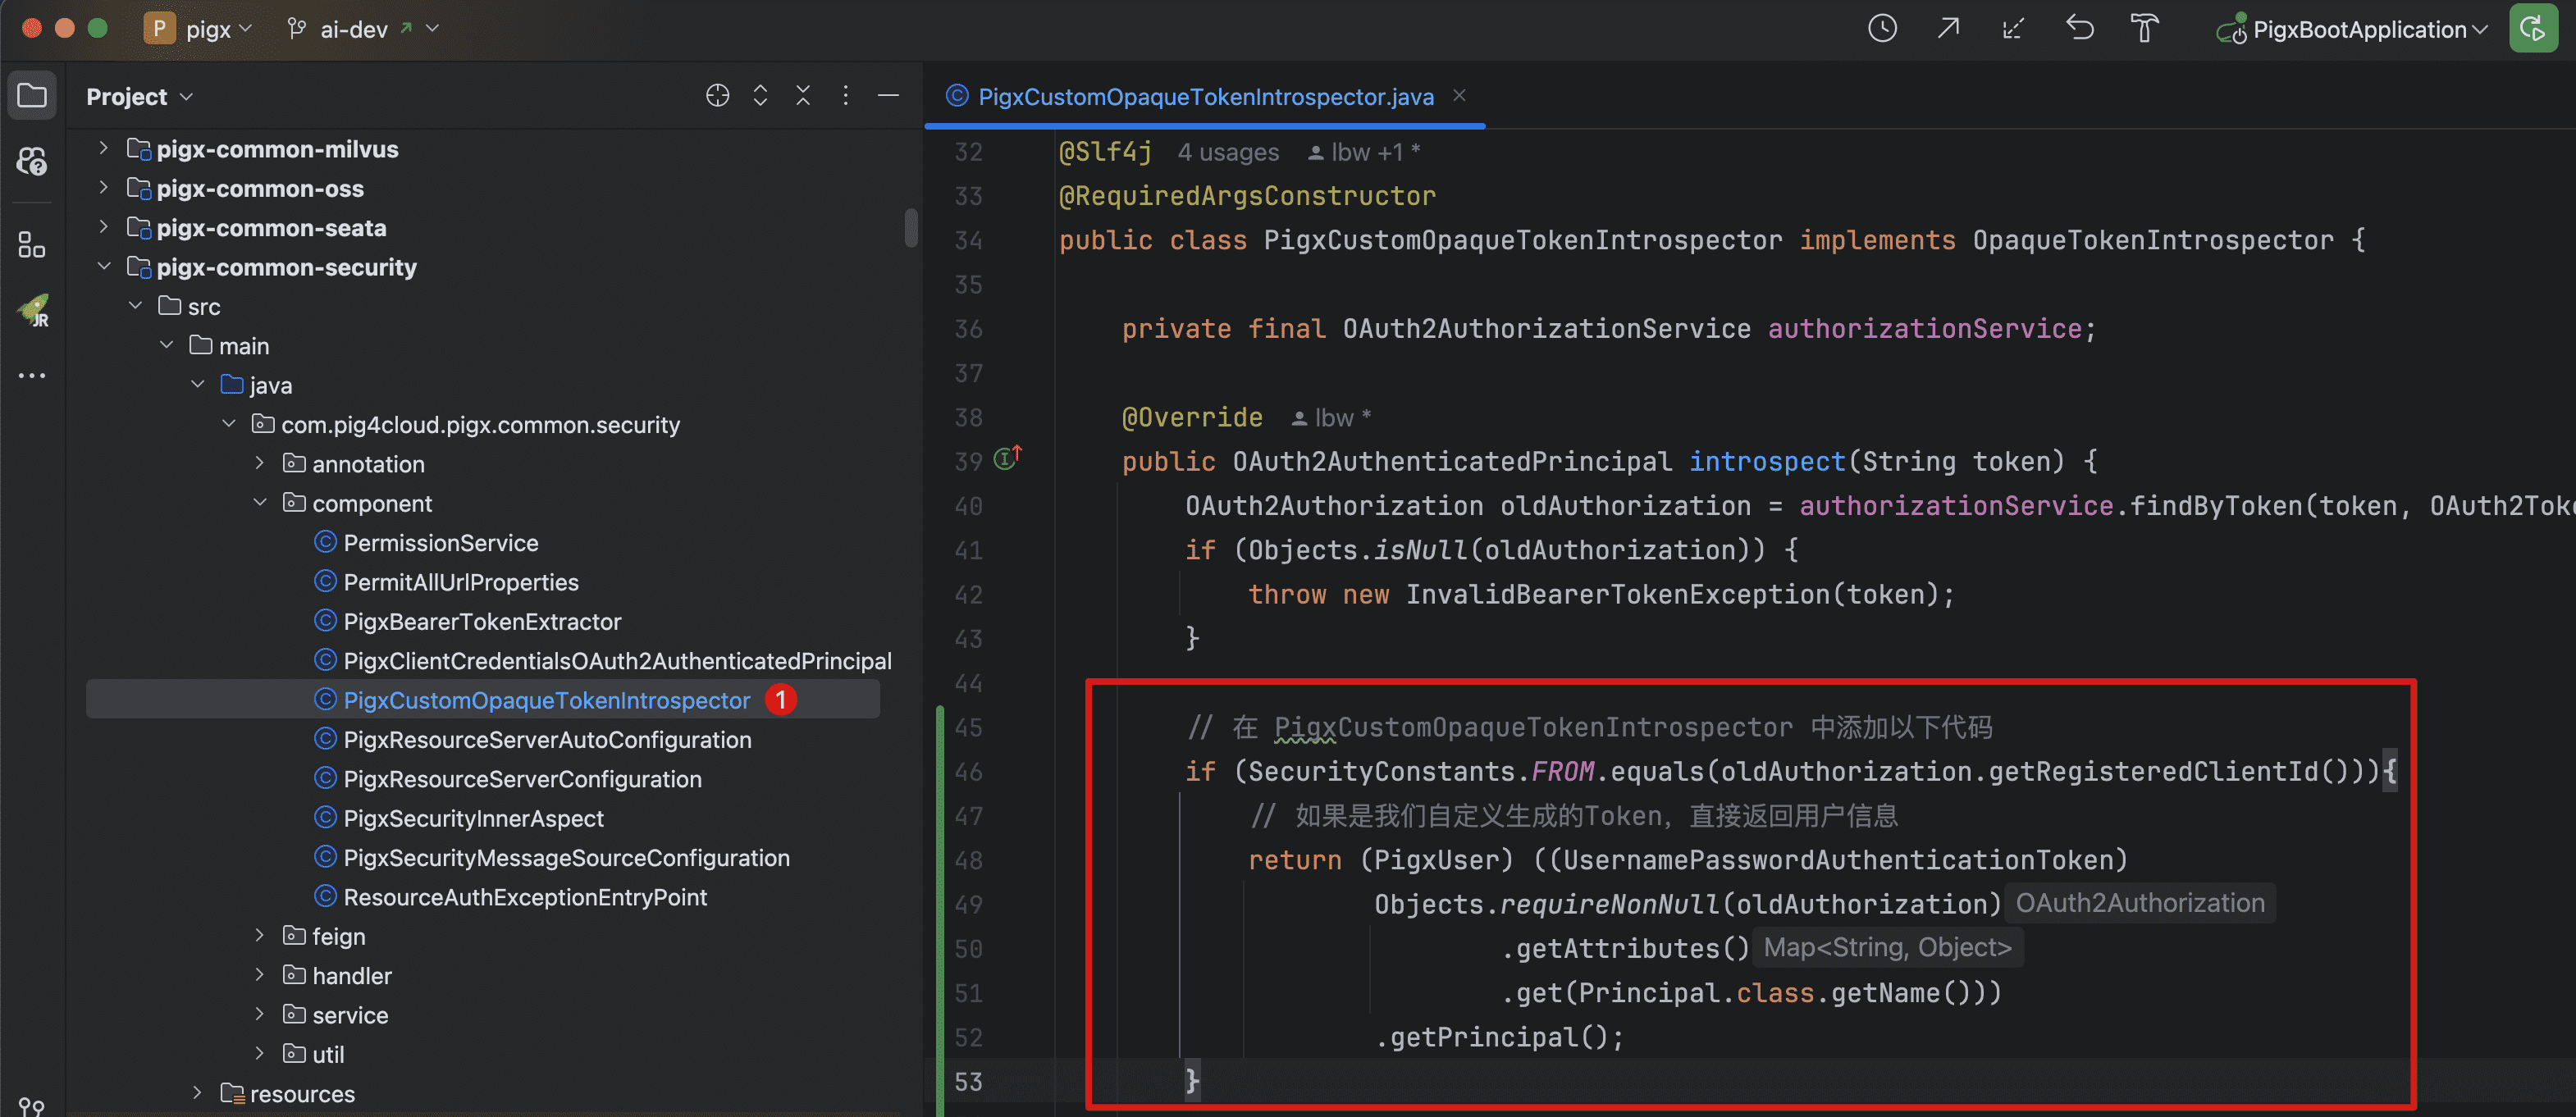
Task: Click the JRebel rocket sidebar icon
Action: 34,310
